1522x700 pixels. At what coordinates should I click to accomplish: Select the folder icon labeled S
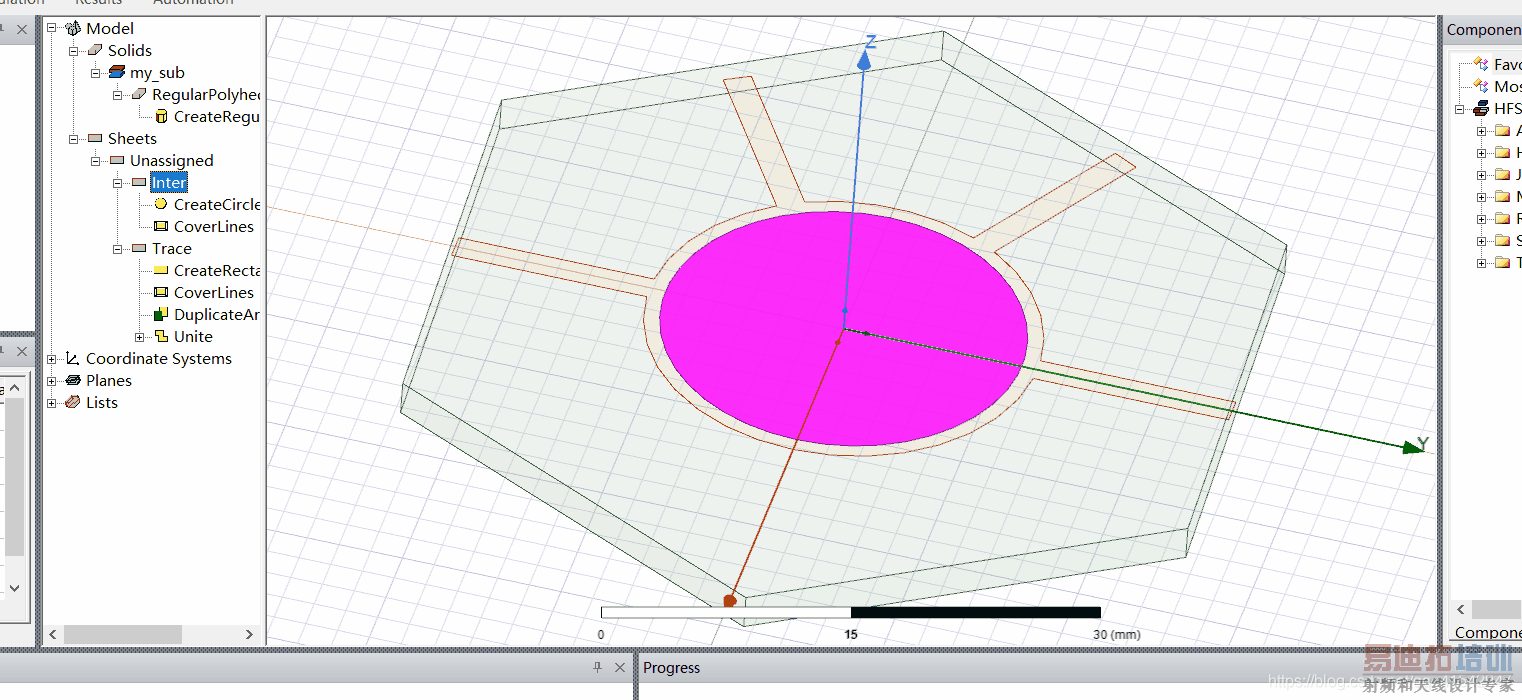tap(1502, 240)
